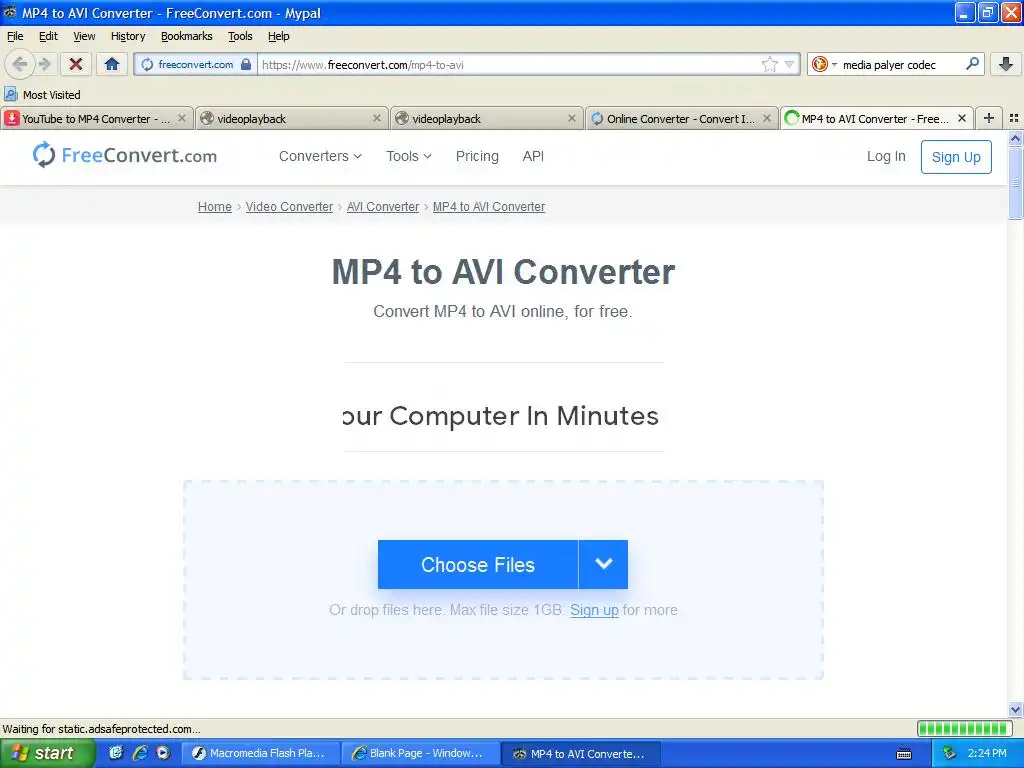The width and height of the screenshot is (1024, 768).
Task: Open the Downloads arrow button
Action: pyautogui.click(x=1006, y=64)
